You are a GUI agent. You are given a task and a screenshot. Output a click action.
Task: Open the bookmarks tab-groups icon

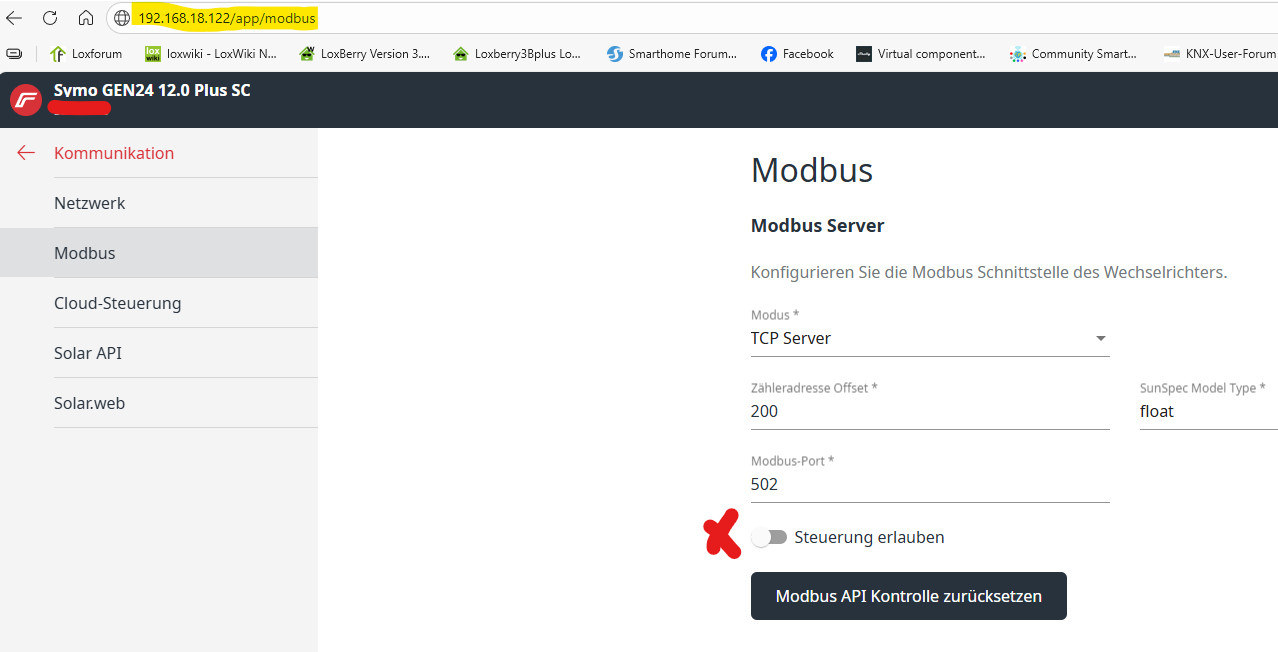pyautogui.click(x=14, y=54)
